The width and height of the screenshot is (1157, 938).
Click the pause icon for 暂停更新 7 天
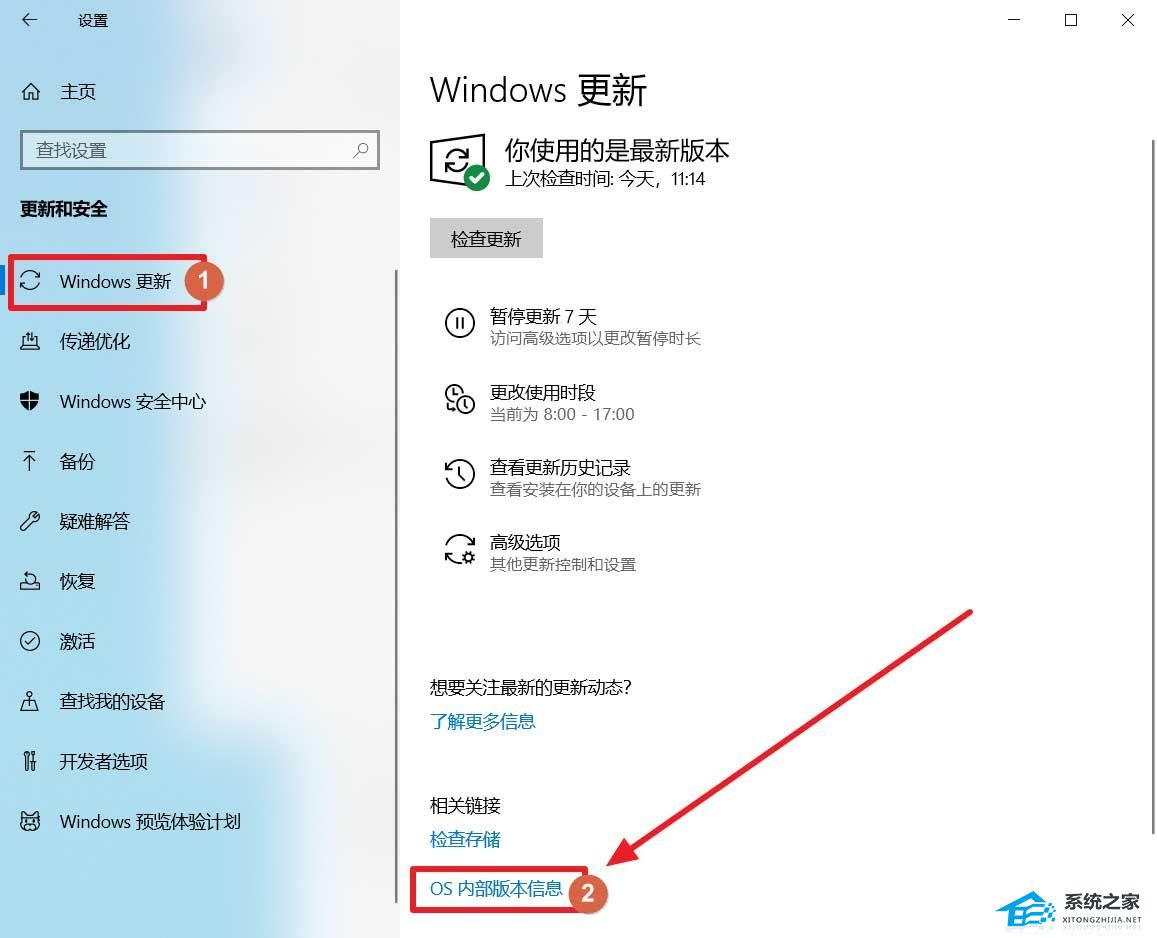click(x=459, y=323)
